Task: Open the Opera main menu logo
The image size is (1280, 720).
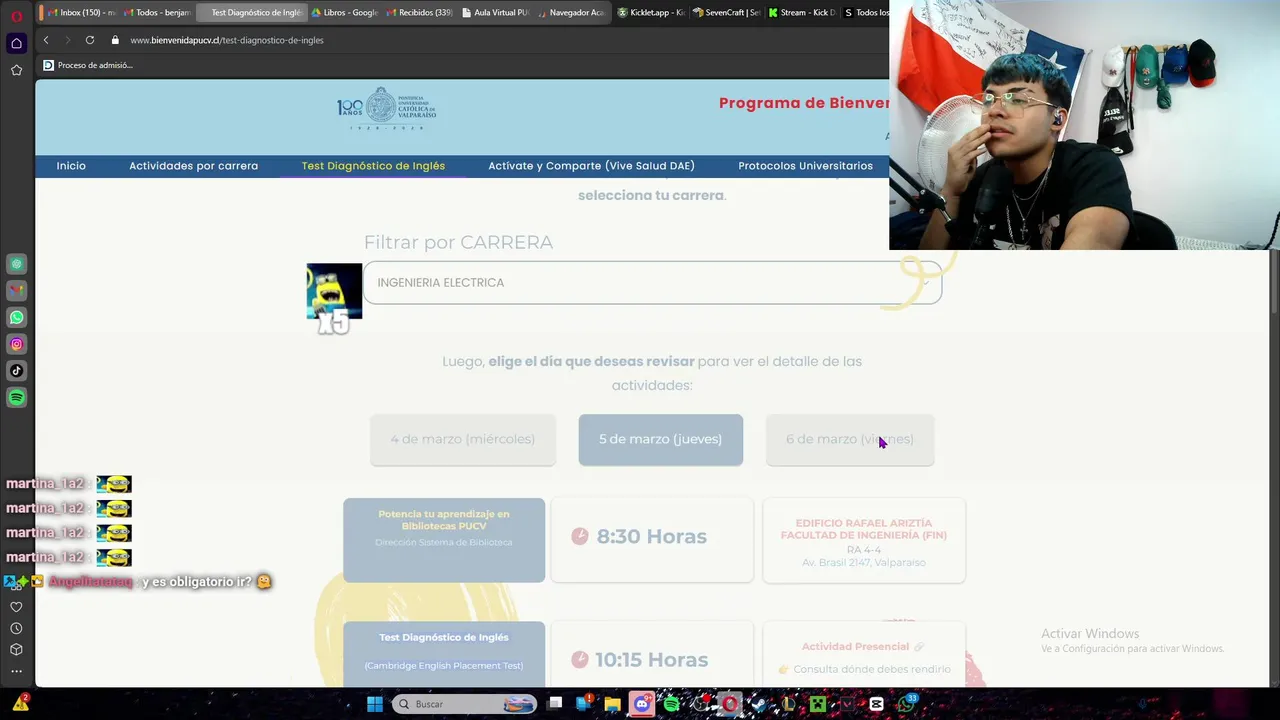Action: (x=16, y=16)
